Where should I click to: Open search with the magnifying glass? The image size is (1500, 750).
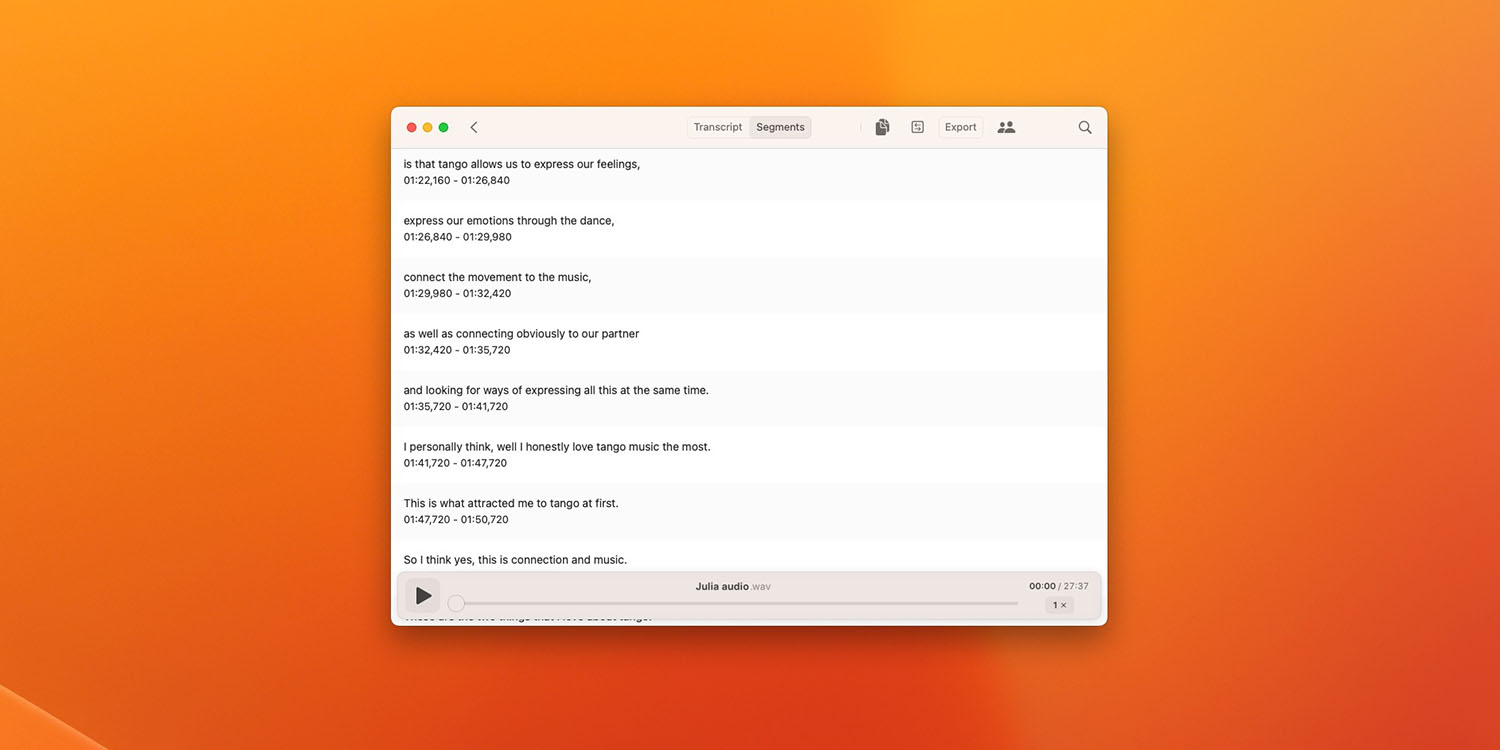1085,127
